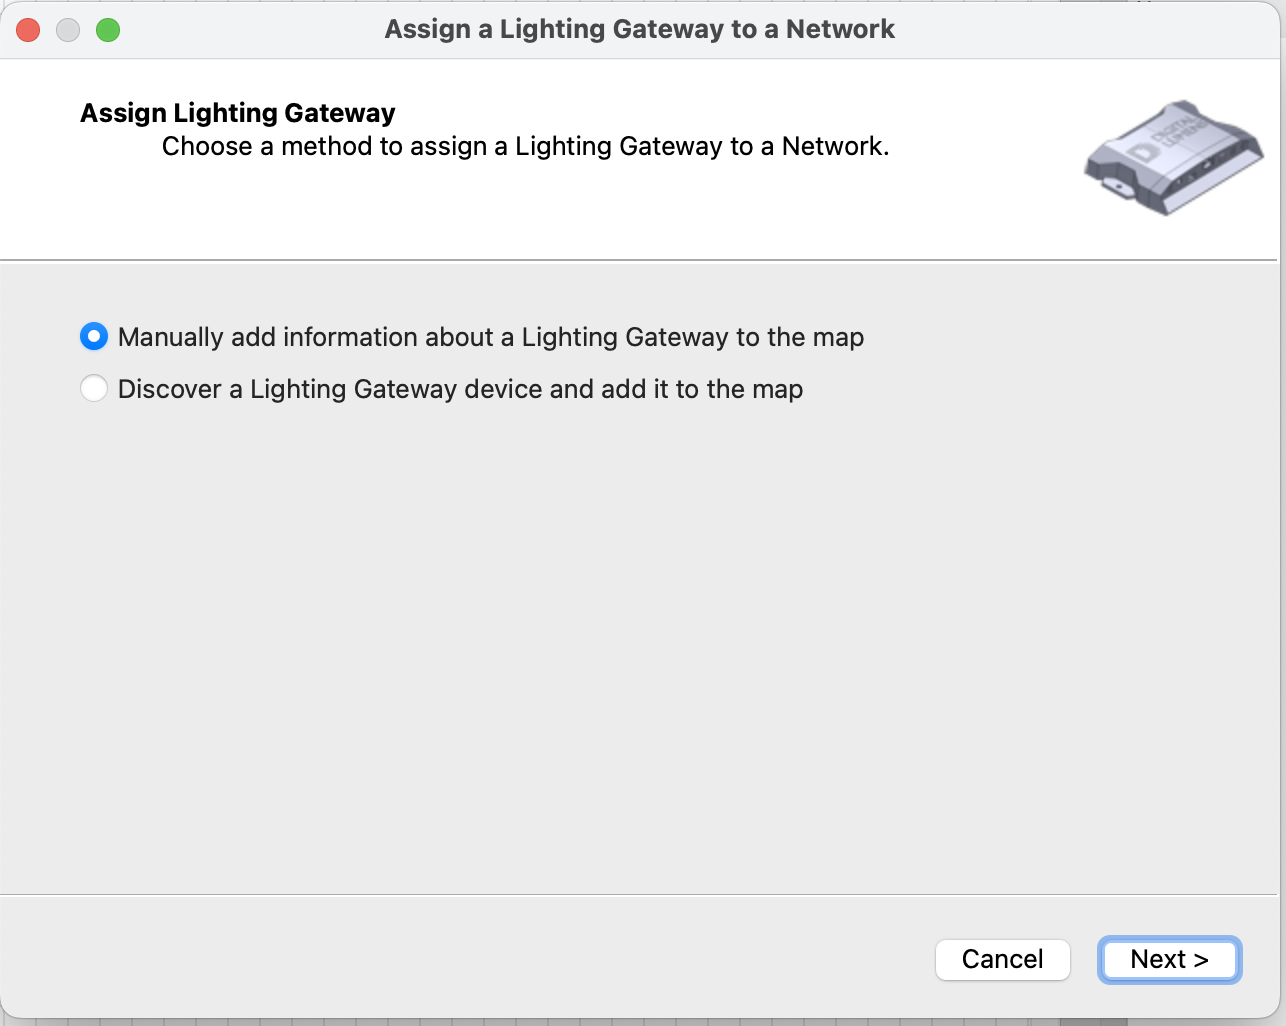Click the Lighting Gateway device image
This screenshot has width=1286, height=1026.
tap(1173, 157)
